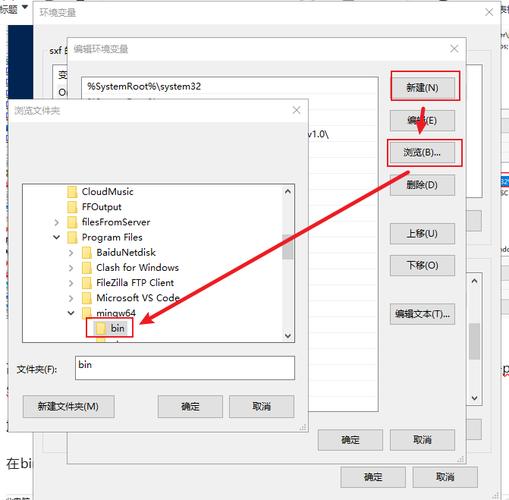Click system variables list scrollbar up arrow
Image resolution: width=509 pixels, height=500 pixels.
(x=474, y=281)
